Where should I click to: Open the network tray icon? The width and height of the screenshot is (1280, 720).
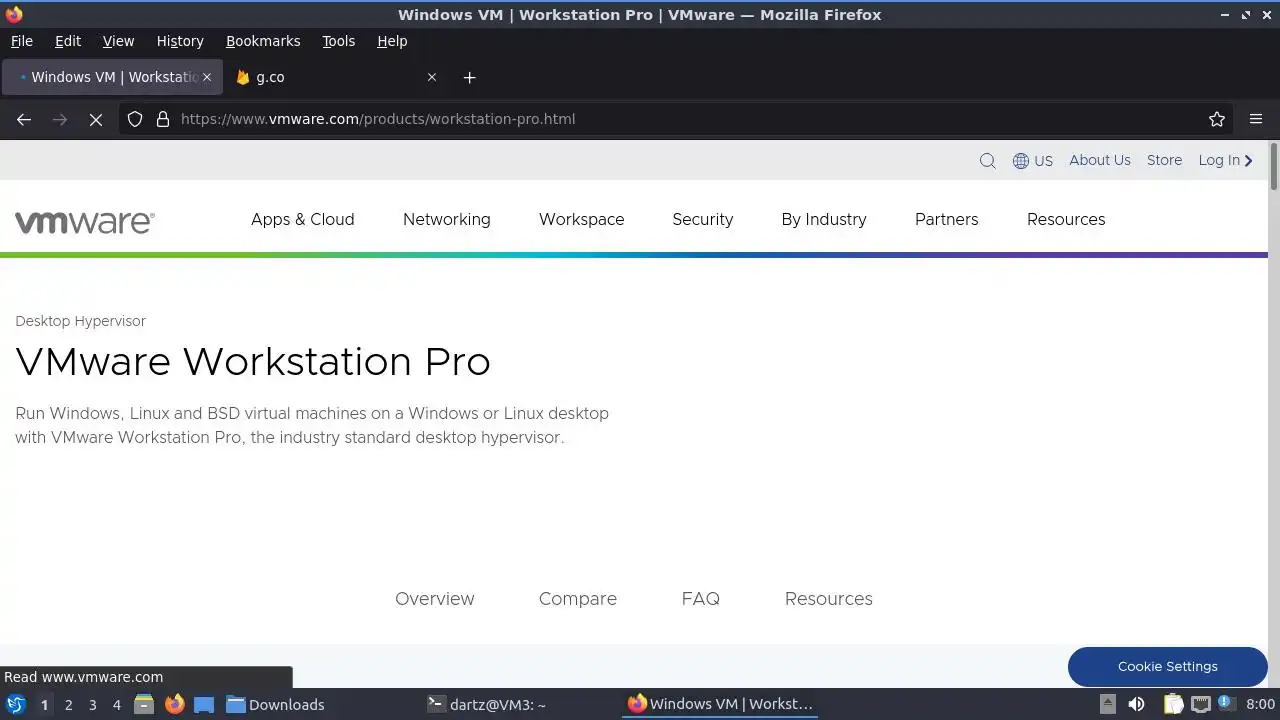(1200, 704)
